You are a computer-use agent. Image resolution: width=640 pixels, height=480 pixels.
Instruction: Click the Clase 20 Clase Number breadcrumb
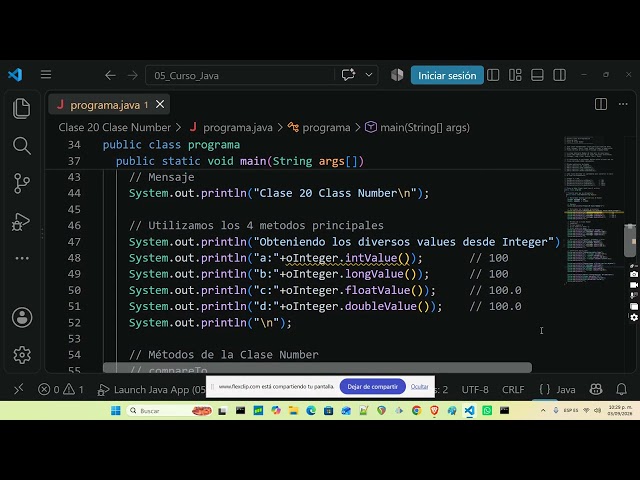pyautogui.click(x=115, y=127)
